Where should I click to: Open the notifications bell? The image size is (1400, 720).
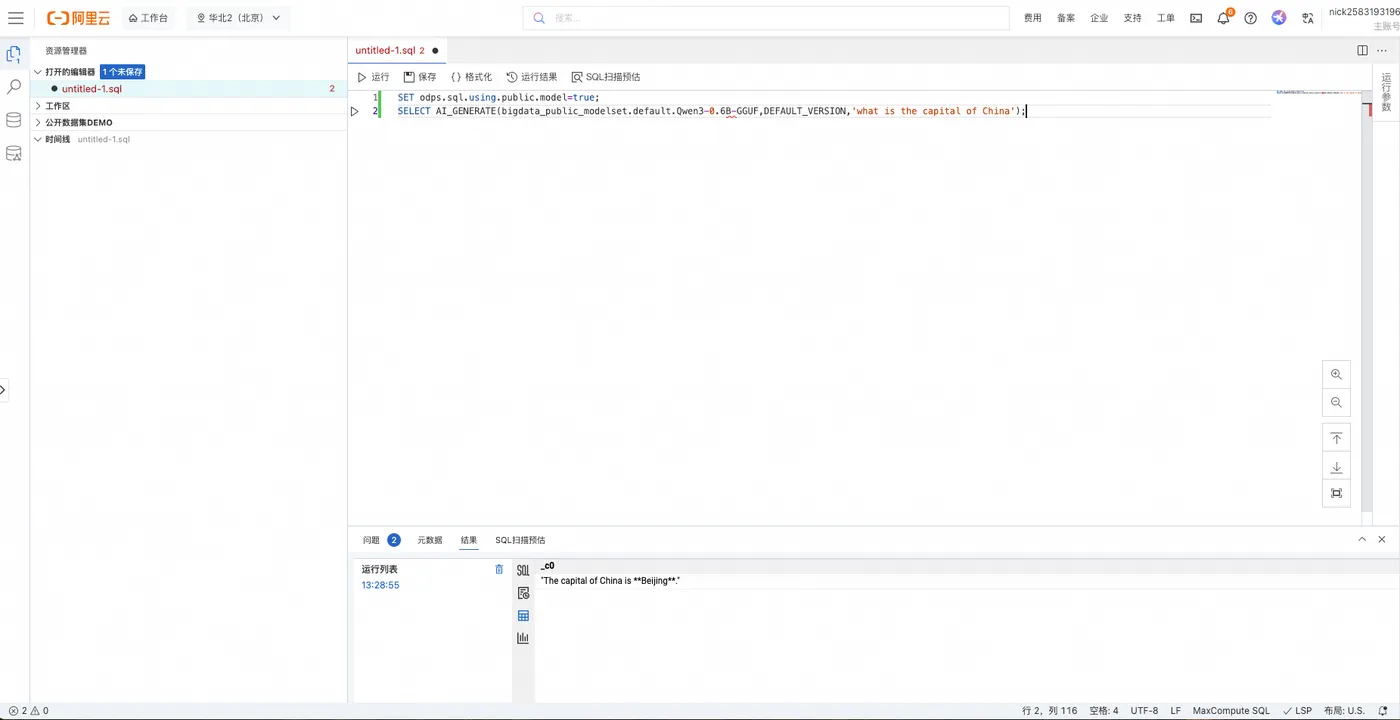point(1223,18)
